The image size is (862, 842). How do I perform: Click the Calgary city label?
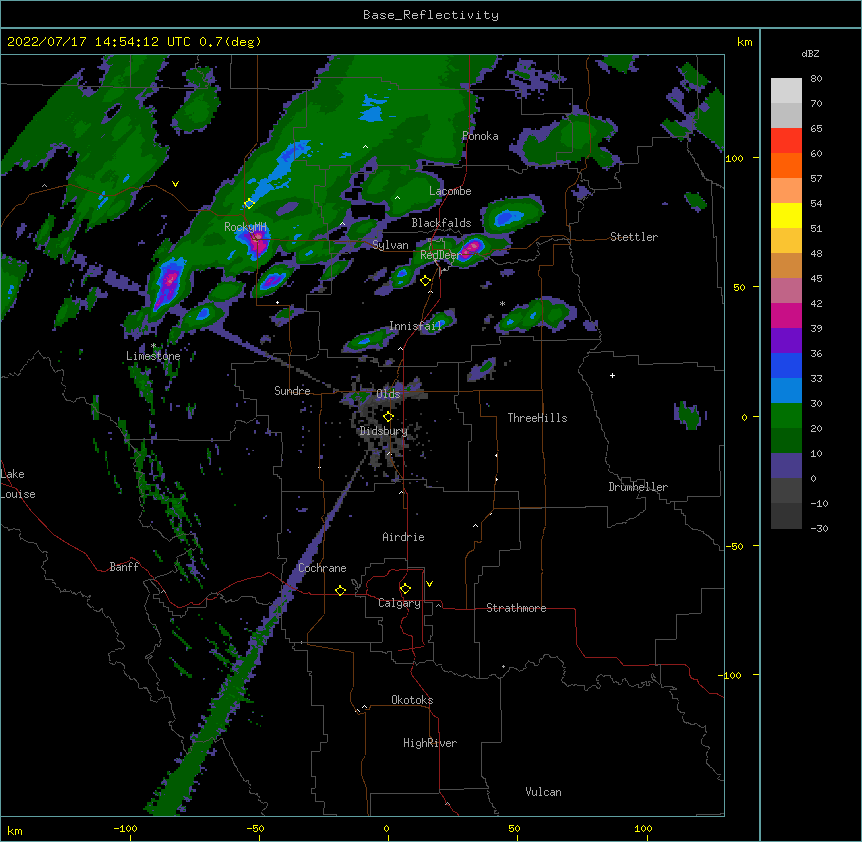click(399, 603)
